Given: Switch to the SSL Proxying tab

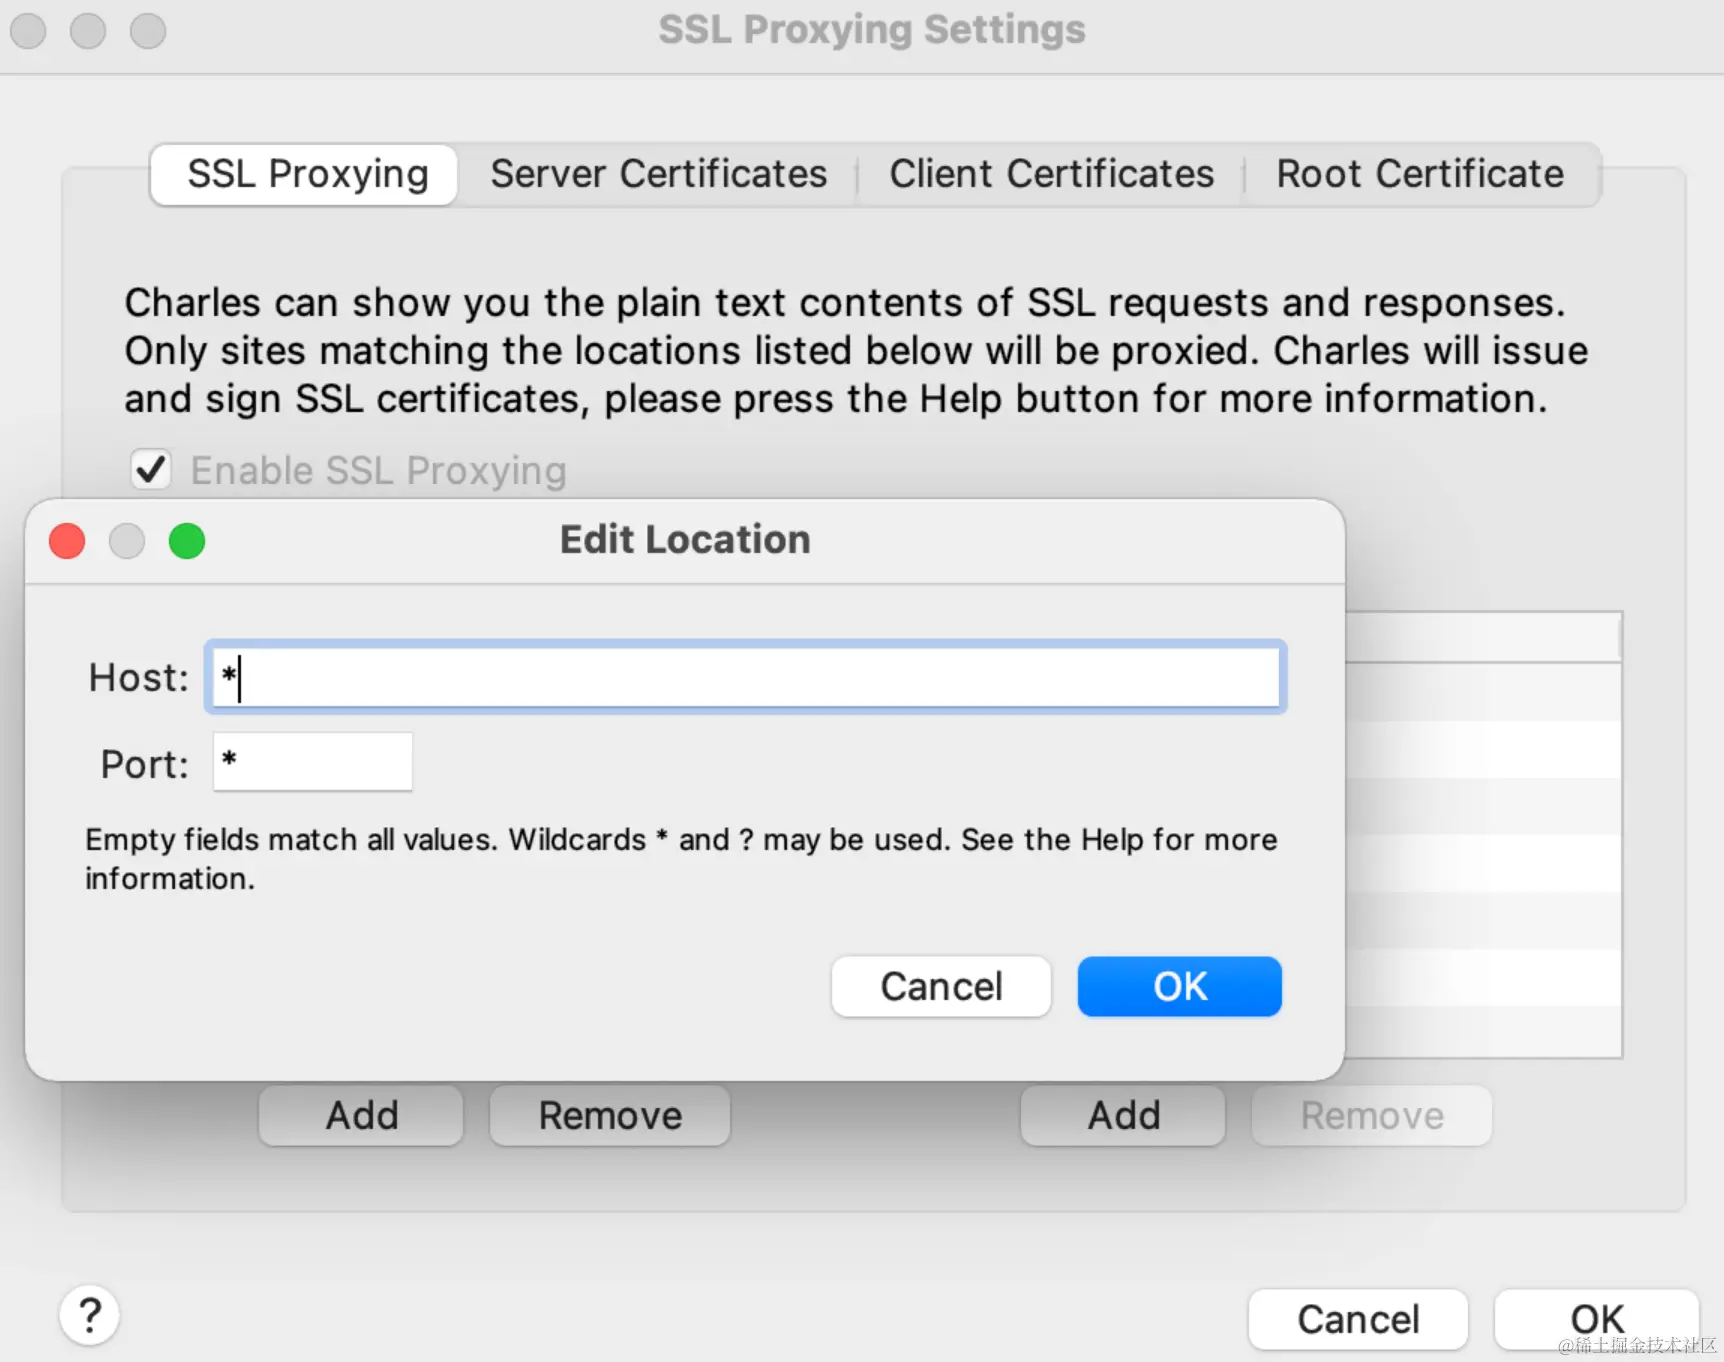Looking at the screenshot, I should coord(306,175).
